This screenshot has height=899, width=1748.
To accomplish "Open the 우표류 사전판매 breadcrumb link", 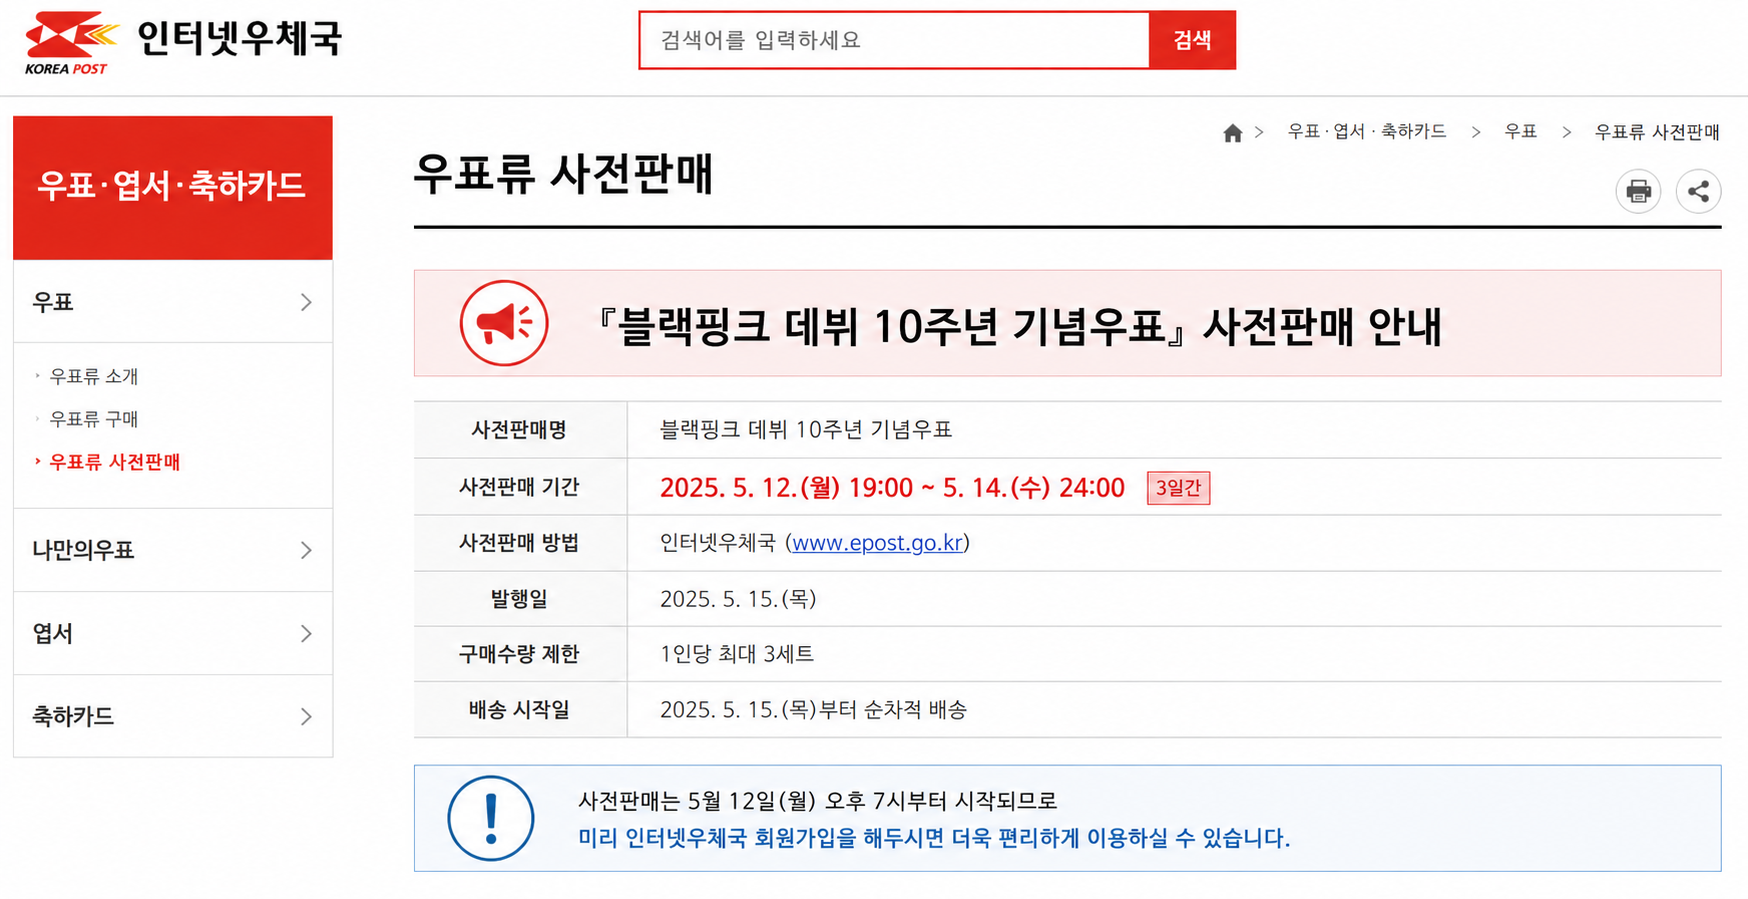I will point(1656,132).
